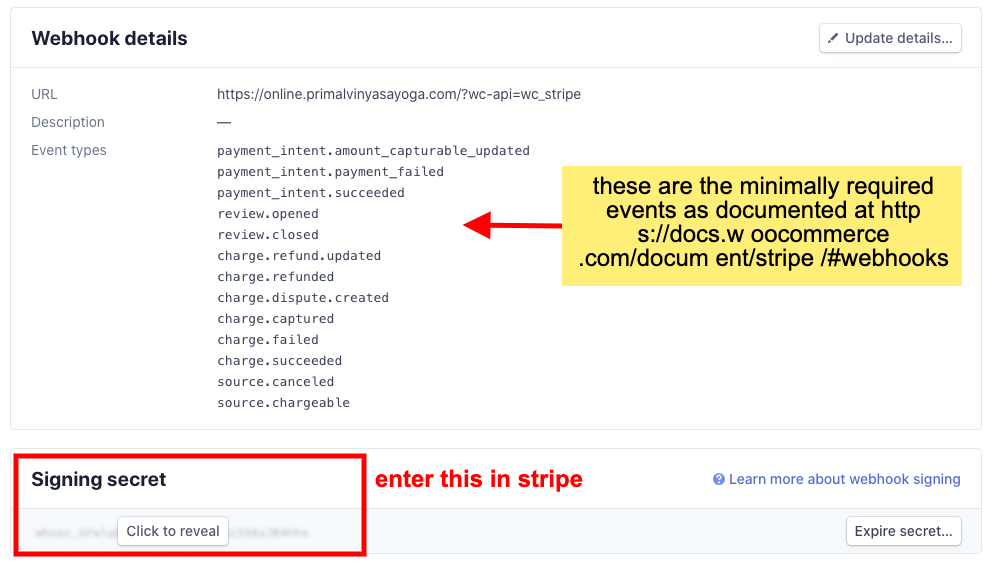Click the Webhook details heading
Viewport: 992px width, 564px height.
point(109,39)
